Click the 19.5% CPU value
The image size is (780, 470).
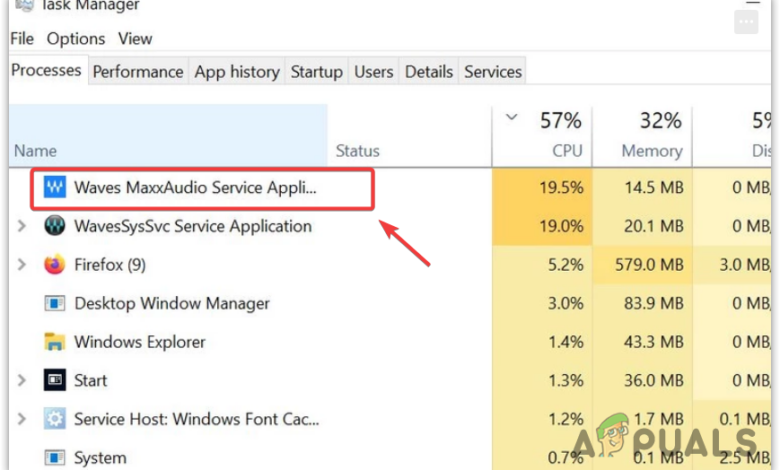[x=561, y=188]
